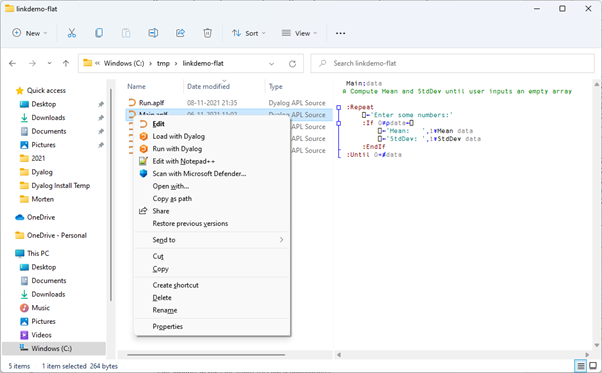The height and width of the screenshot is (373, 602).
Task: Sort by the Date modified column header
Action: [208, 87]
